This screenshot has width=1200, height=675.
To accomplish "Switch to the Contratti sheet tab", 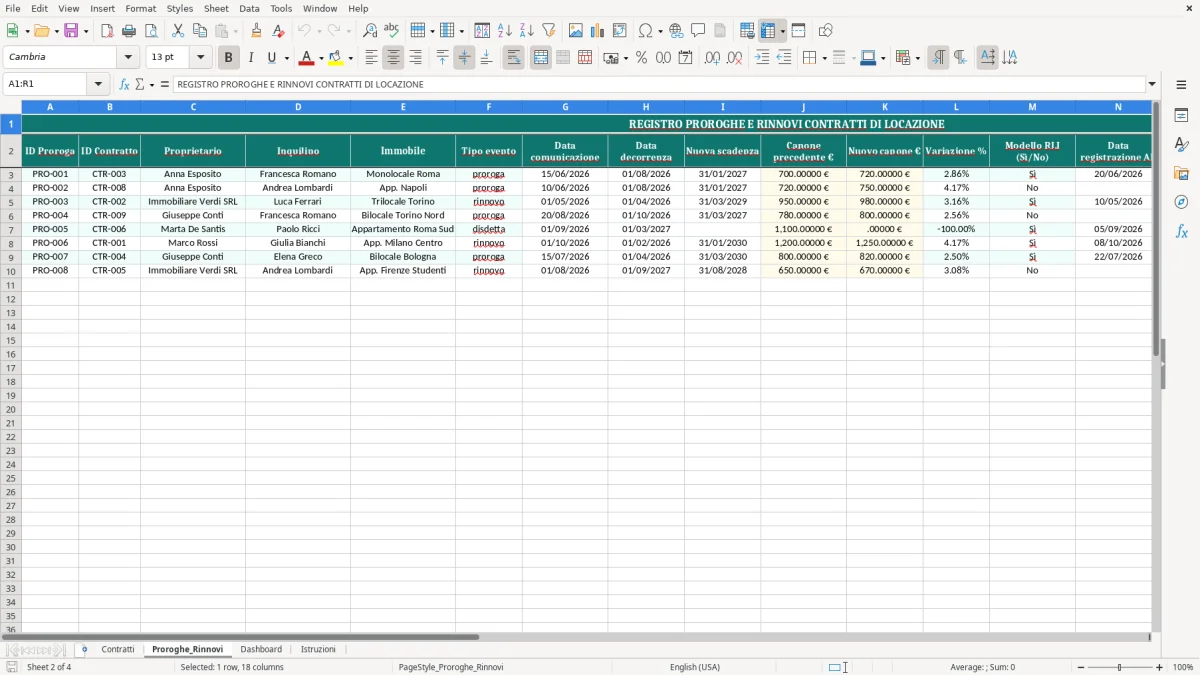I will tap(118, 649).
